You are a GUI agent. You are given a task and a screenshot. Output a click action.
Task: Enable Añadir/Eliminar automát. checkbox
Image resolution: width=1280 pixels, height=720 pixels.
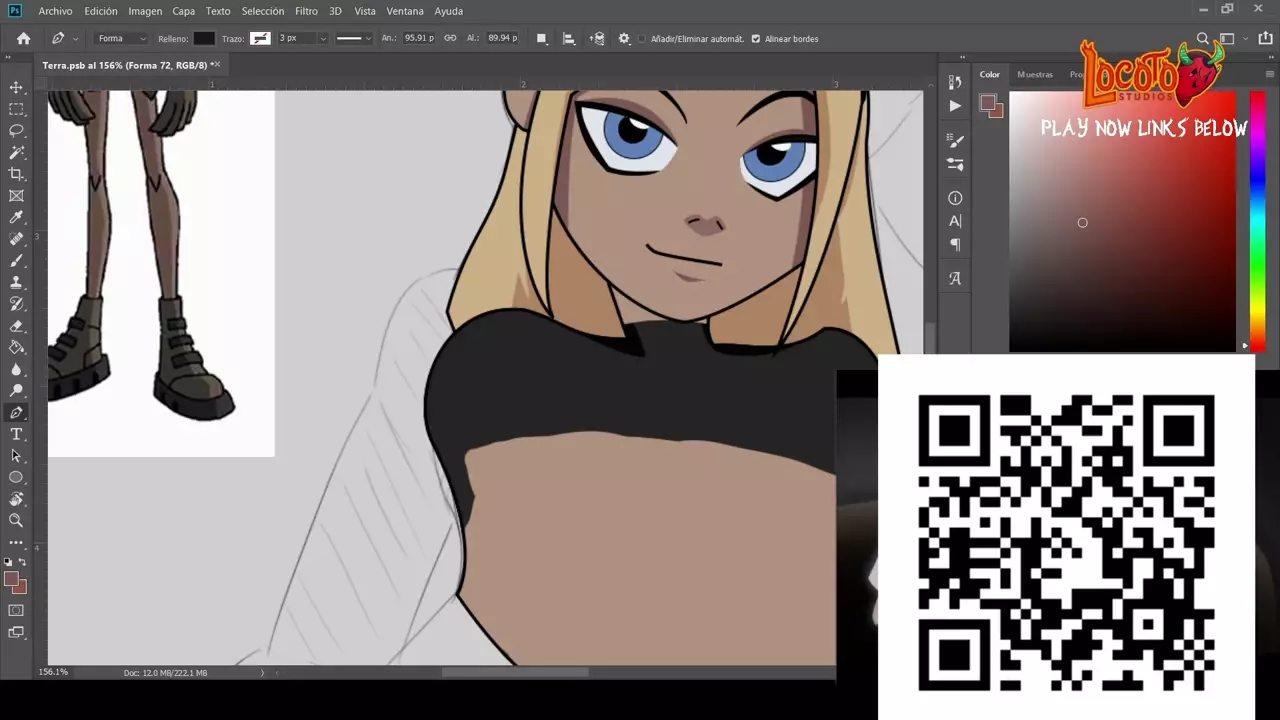(642, 39)
